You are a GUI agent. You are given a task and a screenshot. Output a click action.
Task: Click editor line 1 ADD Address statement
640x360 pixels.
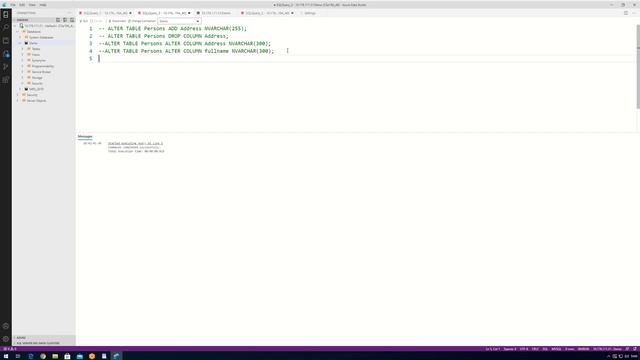(x=173, y=29)
